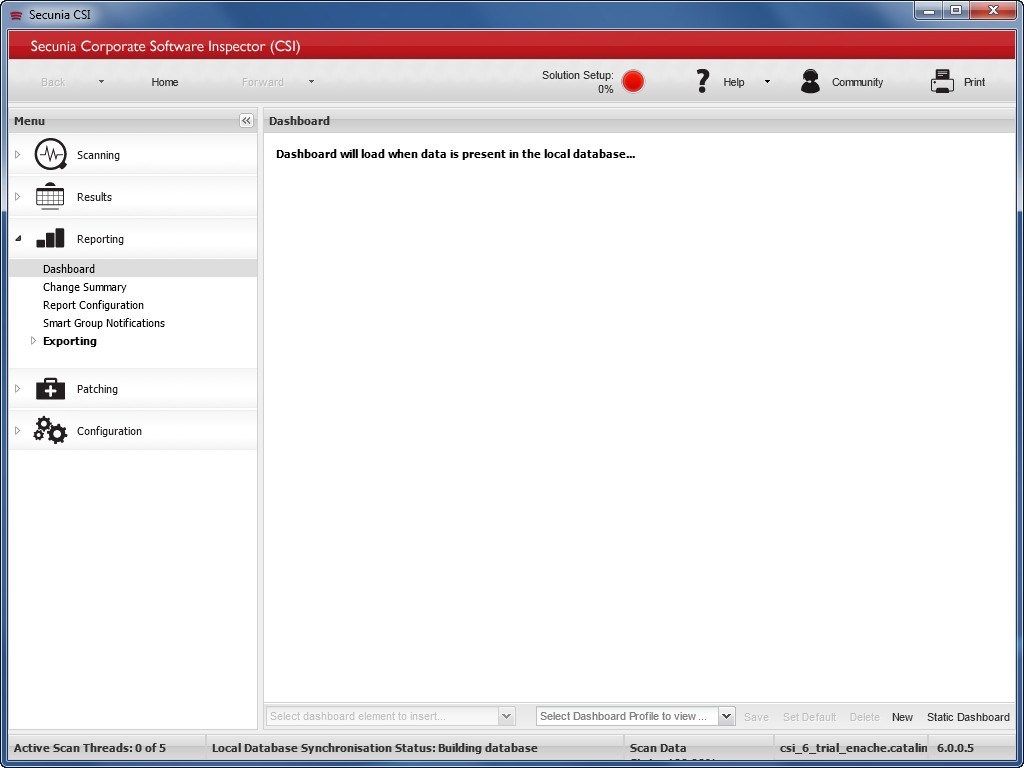
Task: Click the Help question mark icon
Action: 702,82
